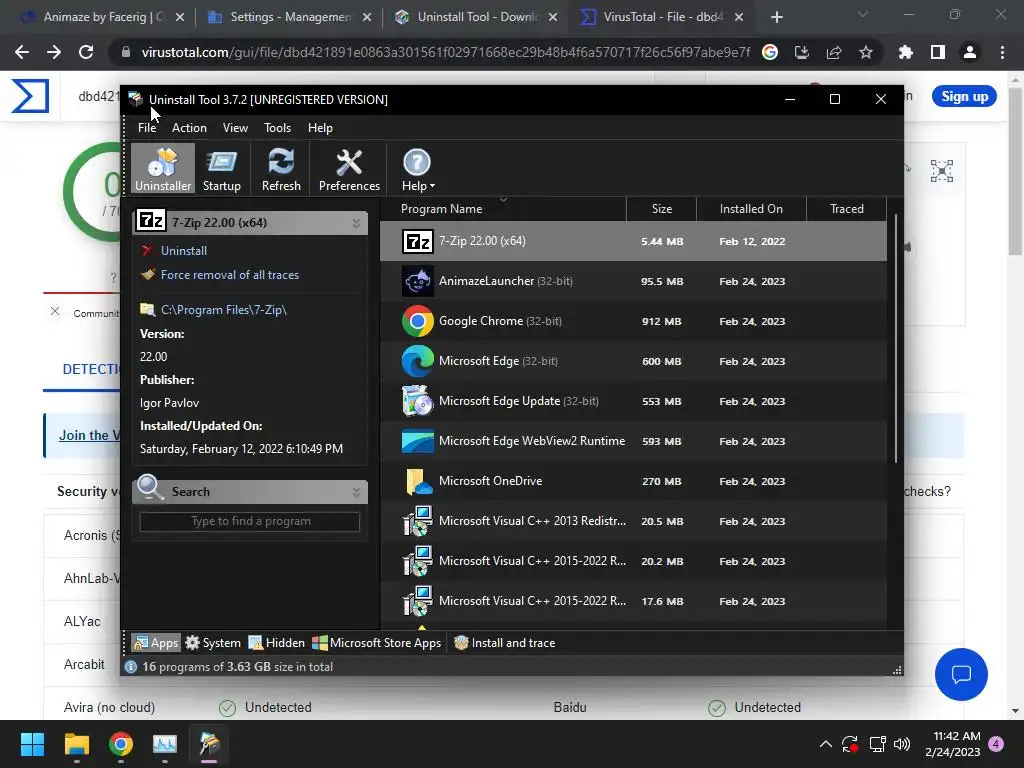Click the Uninstall link for 7-Zip

184,251
